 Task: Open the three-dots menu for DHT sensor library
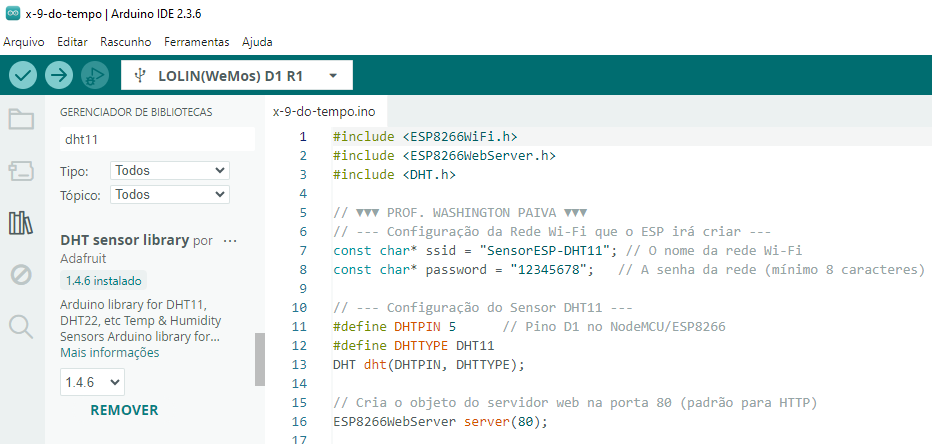click(x=229, y=241)
